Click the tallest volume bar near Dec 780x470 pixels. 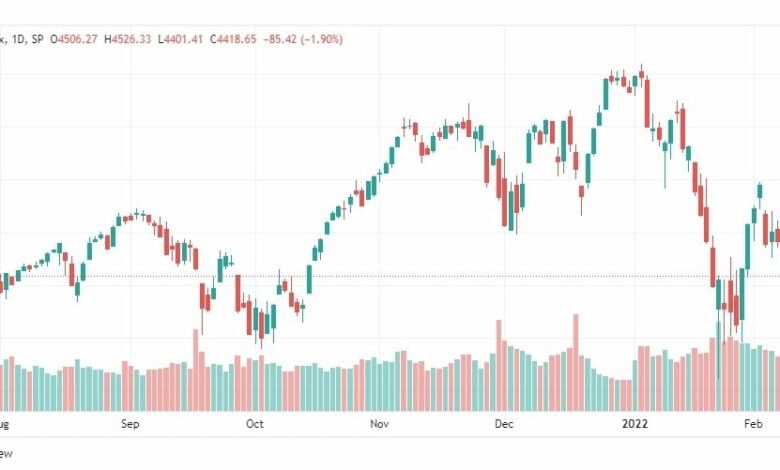point(498,366)
